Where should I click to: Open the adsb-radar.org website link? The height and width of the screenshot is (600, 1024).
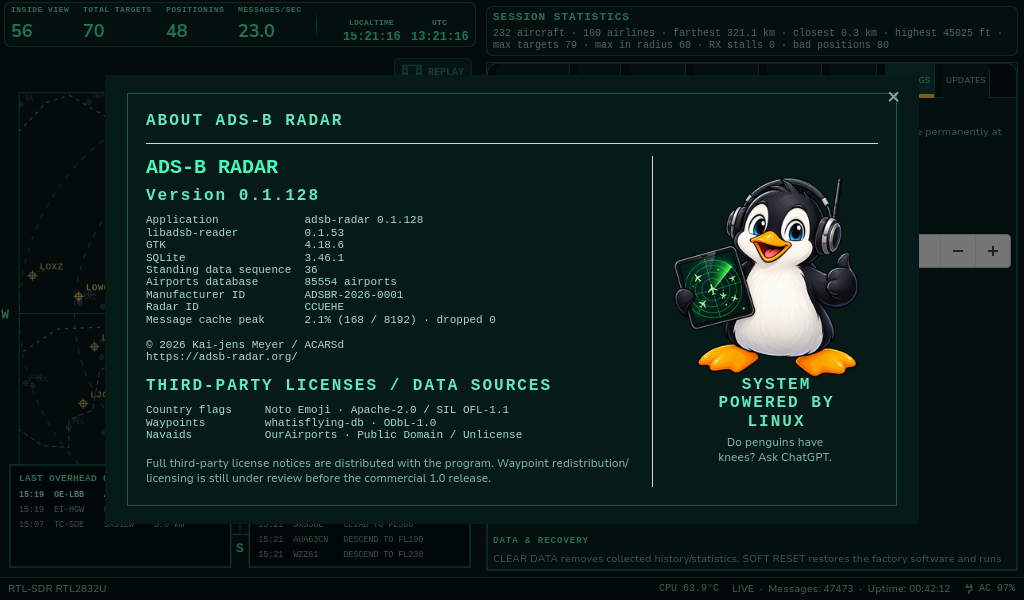[221, 357]
